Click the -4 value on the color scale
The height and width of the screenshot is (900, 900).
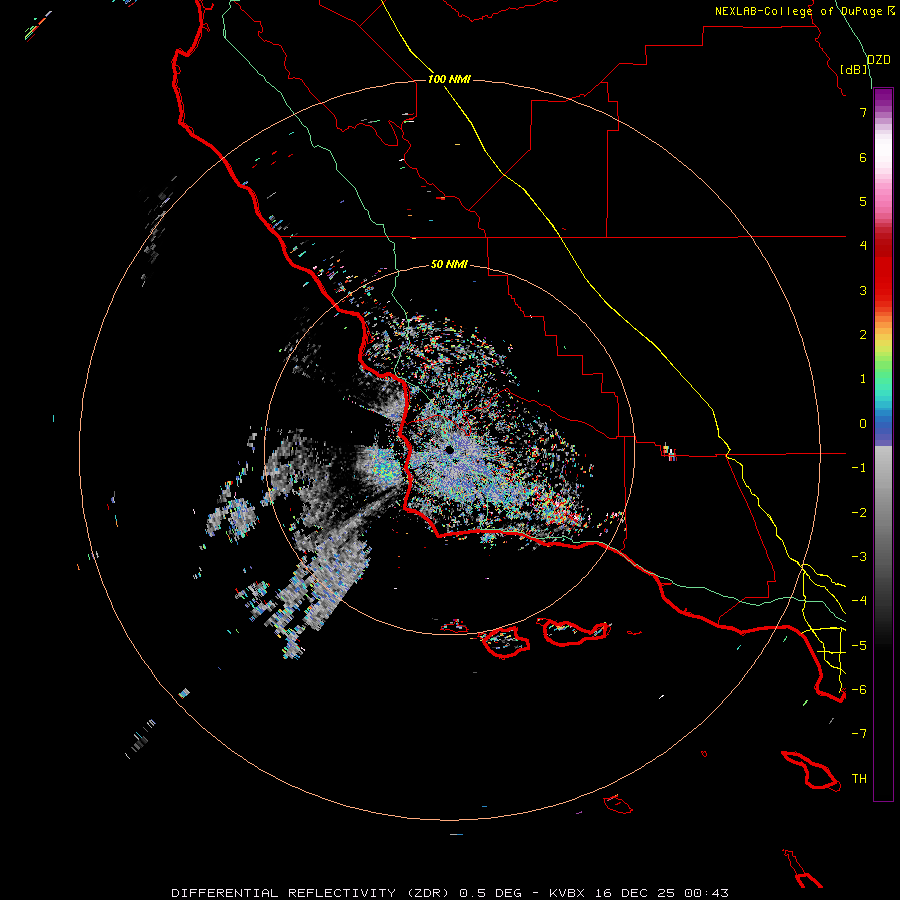[859, 601]
